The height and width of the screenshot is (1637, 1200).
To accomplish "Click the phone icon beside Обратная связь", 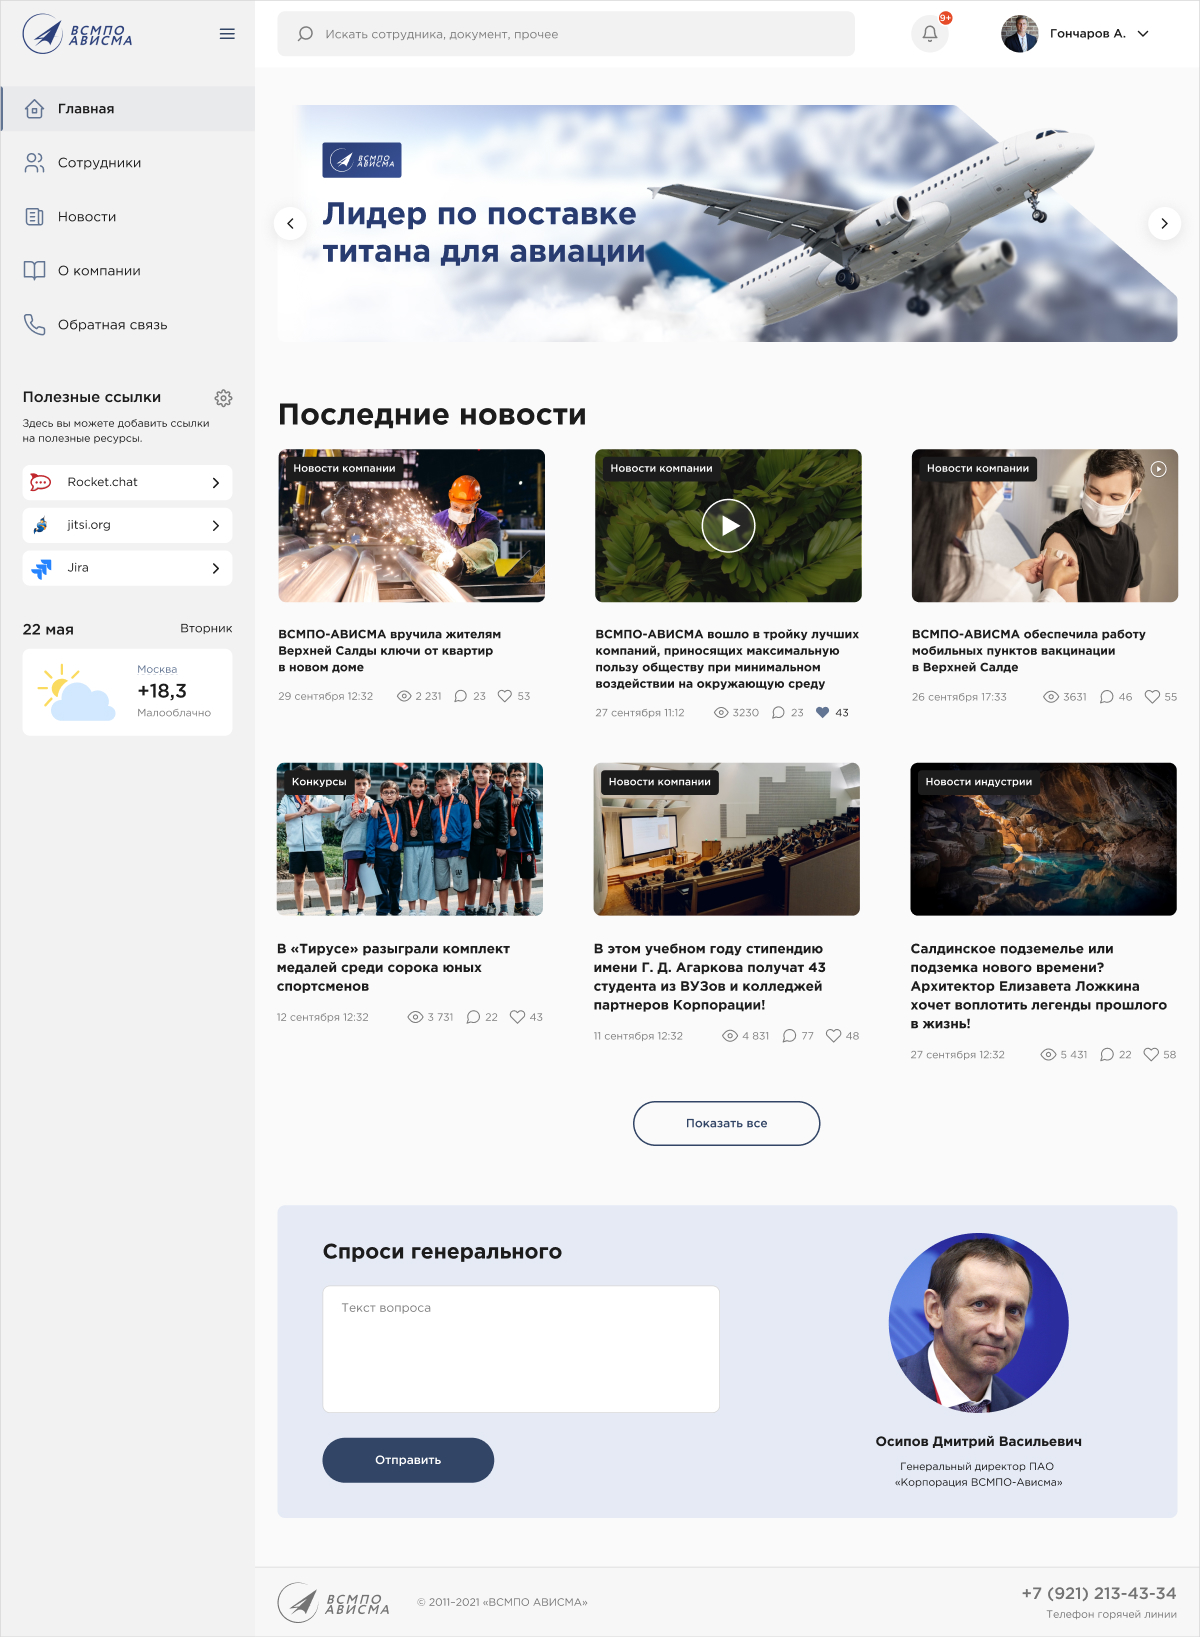I will pyautogui.click(x=34, y=325).
